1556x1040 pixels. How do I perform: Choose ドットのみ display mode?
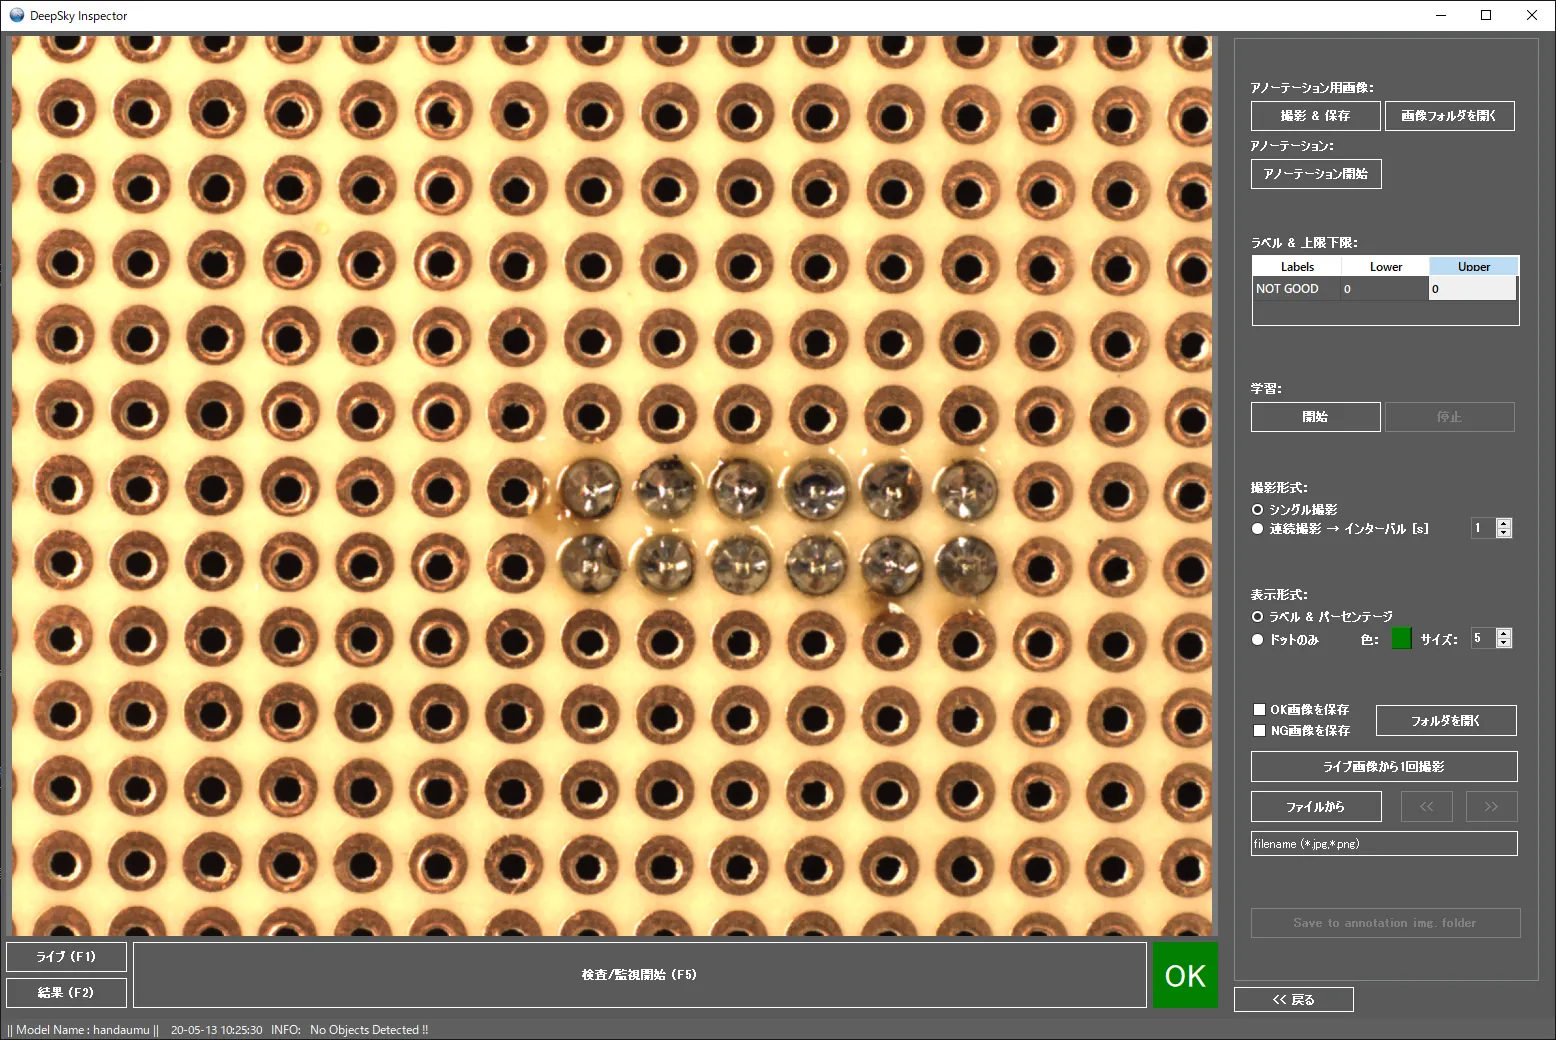[x=1258, y=640]
